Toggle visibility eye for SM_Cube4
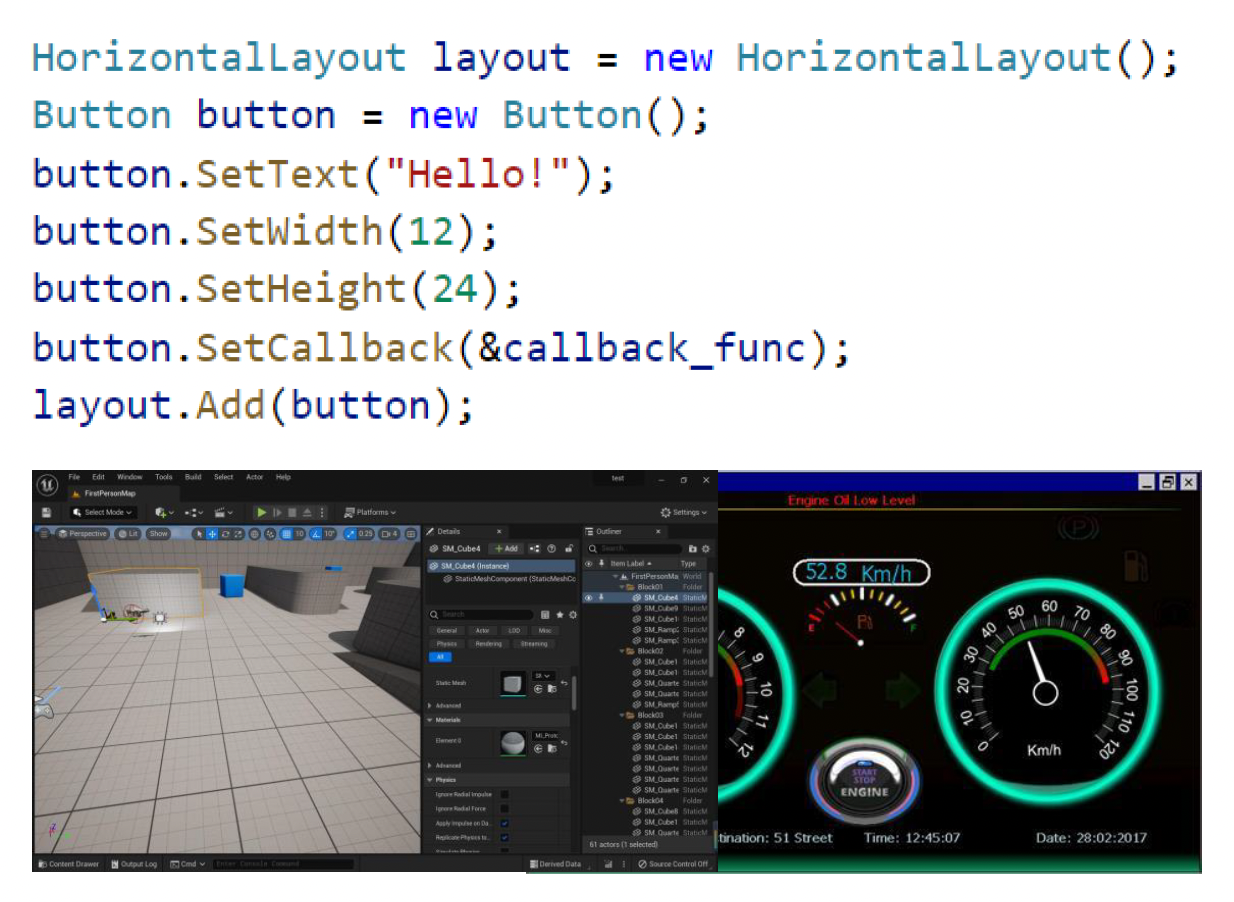Image resolution: width=1234 pixels, height=902 pixels. [x=588, y=598]
